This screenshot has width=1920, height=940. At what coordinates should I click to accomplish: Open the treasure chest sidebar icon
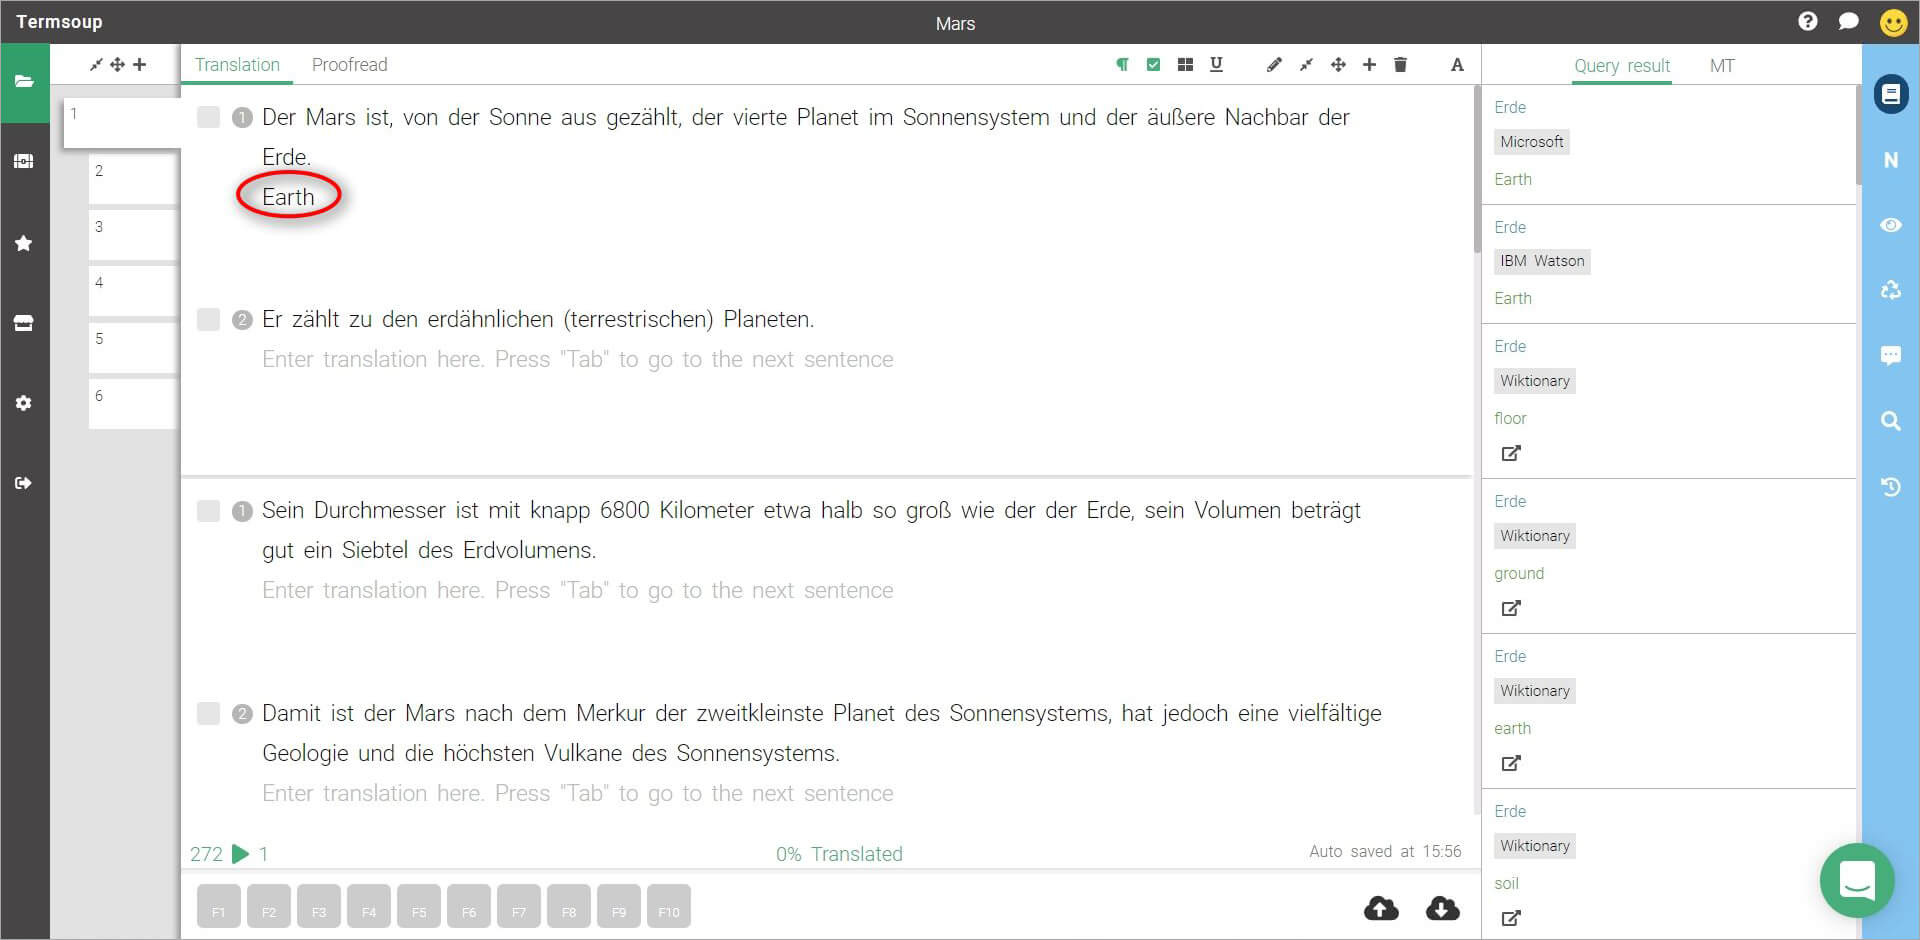[x=24, y=161]
